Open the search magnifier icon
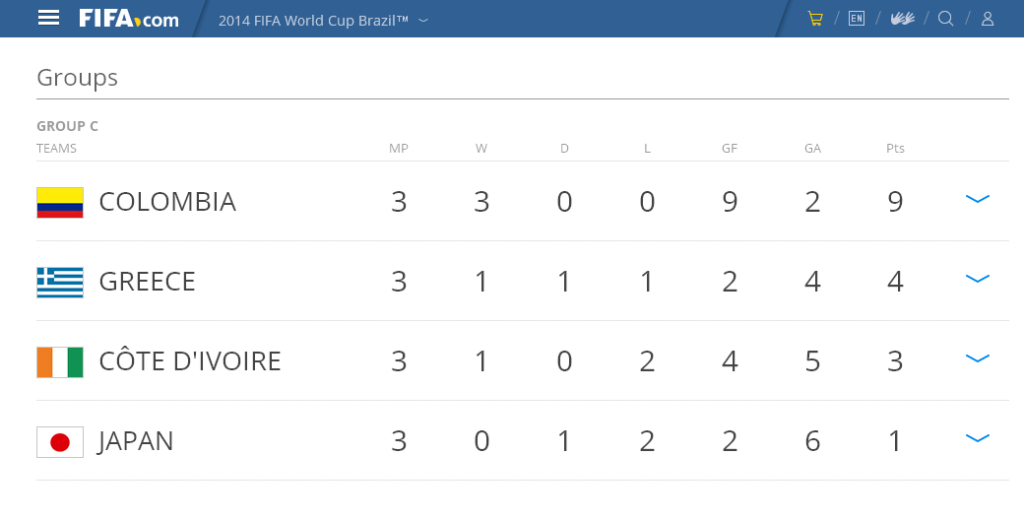Viewport: 1024px width, 519px height. tap(946, 18)
